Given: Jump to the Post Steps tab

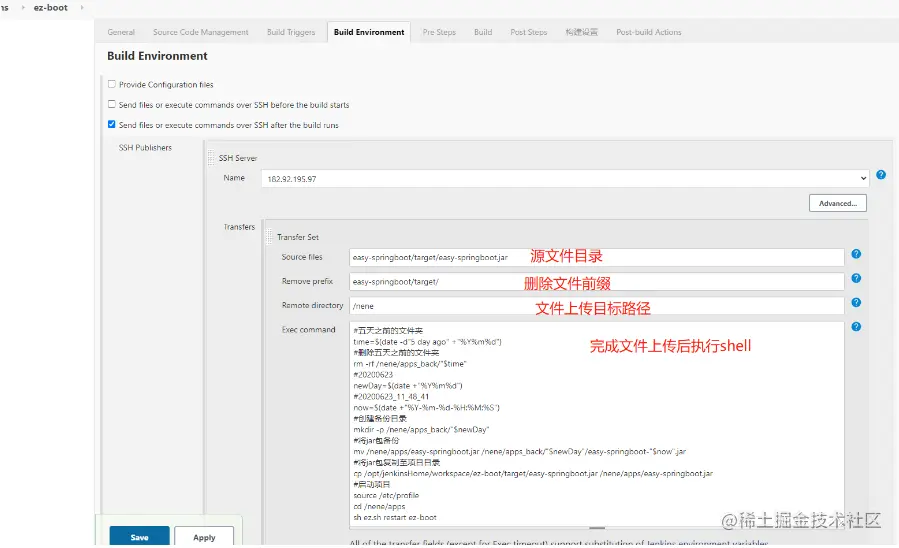Looking at the screenshot, I should 529,32.
